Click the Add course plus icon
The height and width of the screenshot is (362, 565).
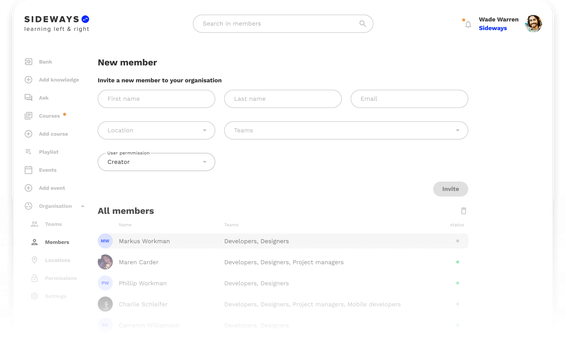pyautogui.click(x=28, y=134)
